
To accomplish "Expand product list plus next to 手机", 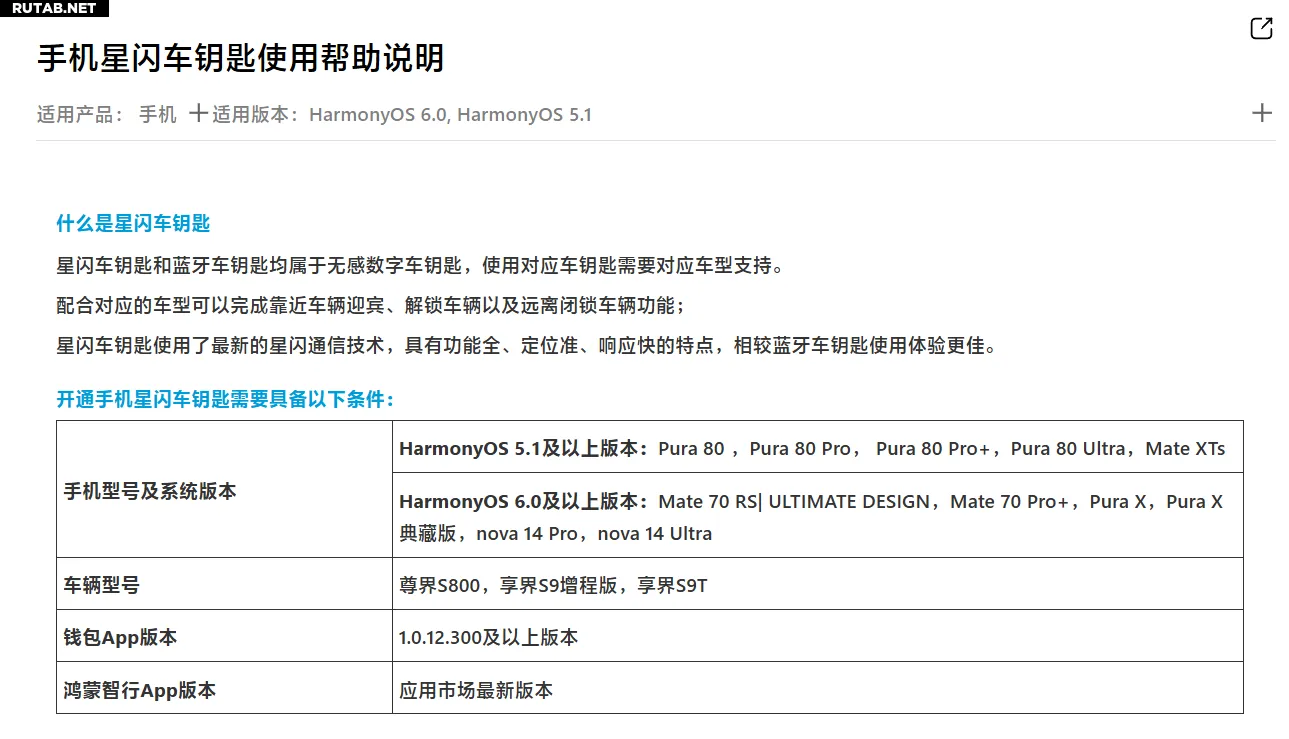I will click(x=198, y=113).
